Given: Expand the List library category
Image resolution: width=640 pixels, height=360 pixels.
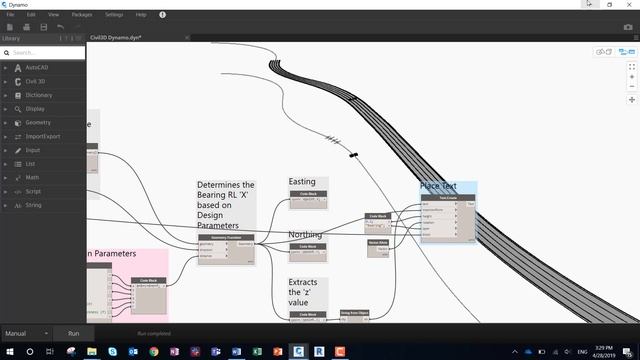Looking at the screenshot, I should point(5,164).
